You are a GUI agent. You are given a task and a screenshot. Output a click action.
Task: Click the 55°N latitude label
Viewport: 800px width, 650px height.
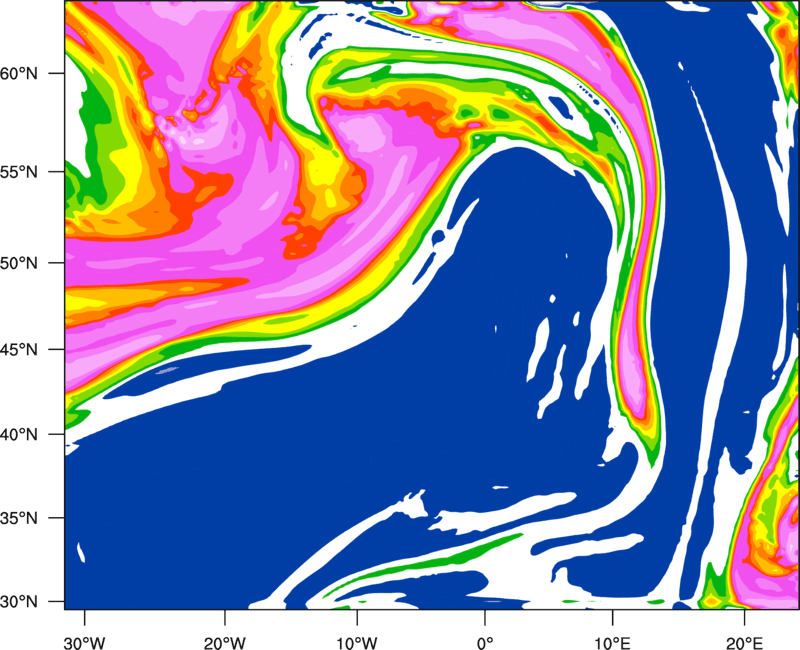tap(19, 172)
